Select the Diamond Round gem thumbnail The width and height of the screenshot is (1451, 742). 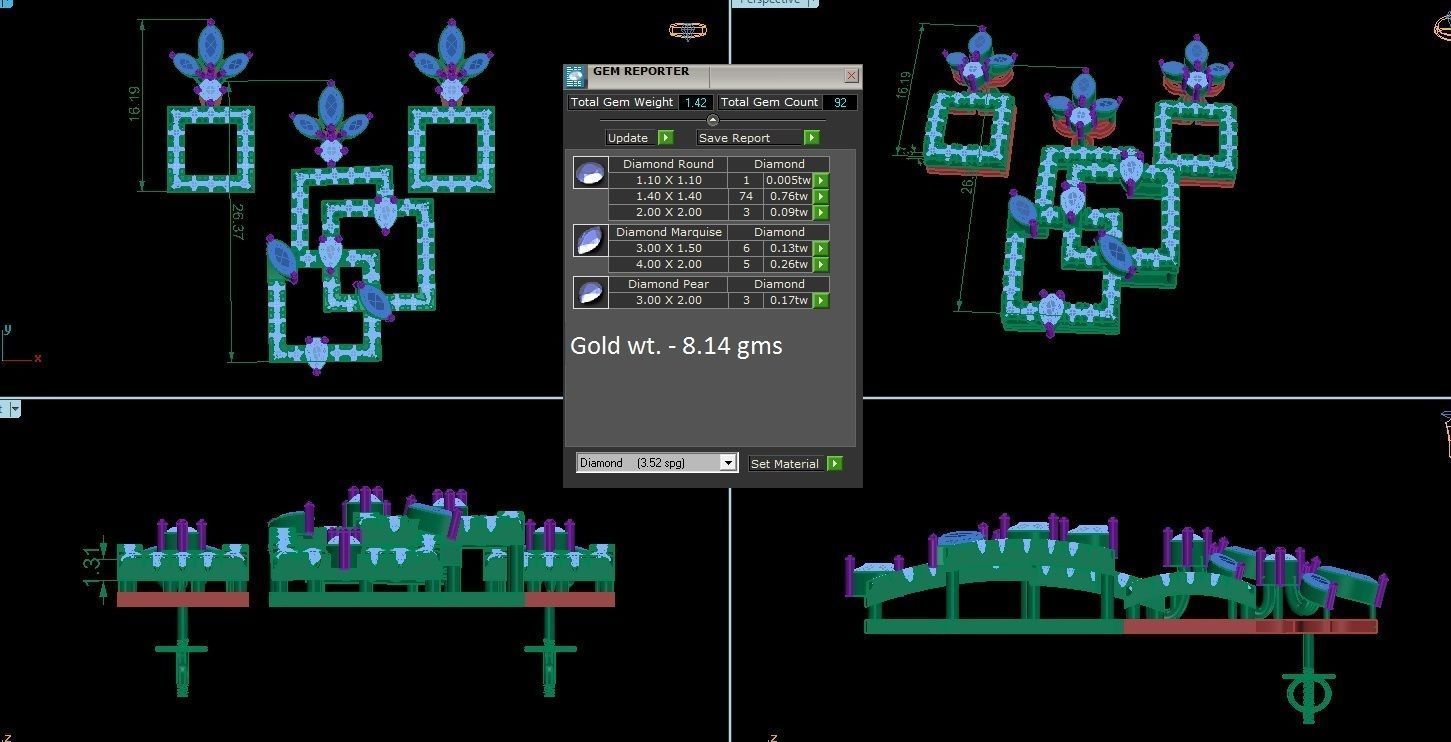click(590, 172)
